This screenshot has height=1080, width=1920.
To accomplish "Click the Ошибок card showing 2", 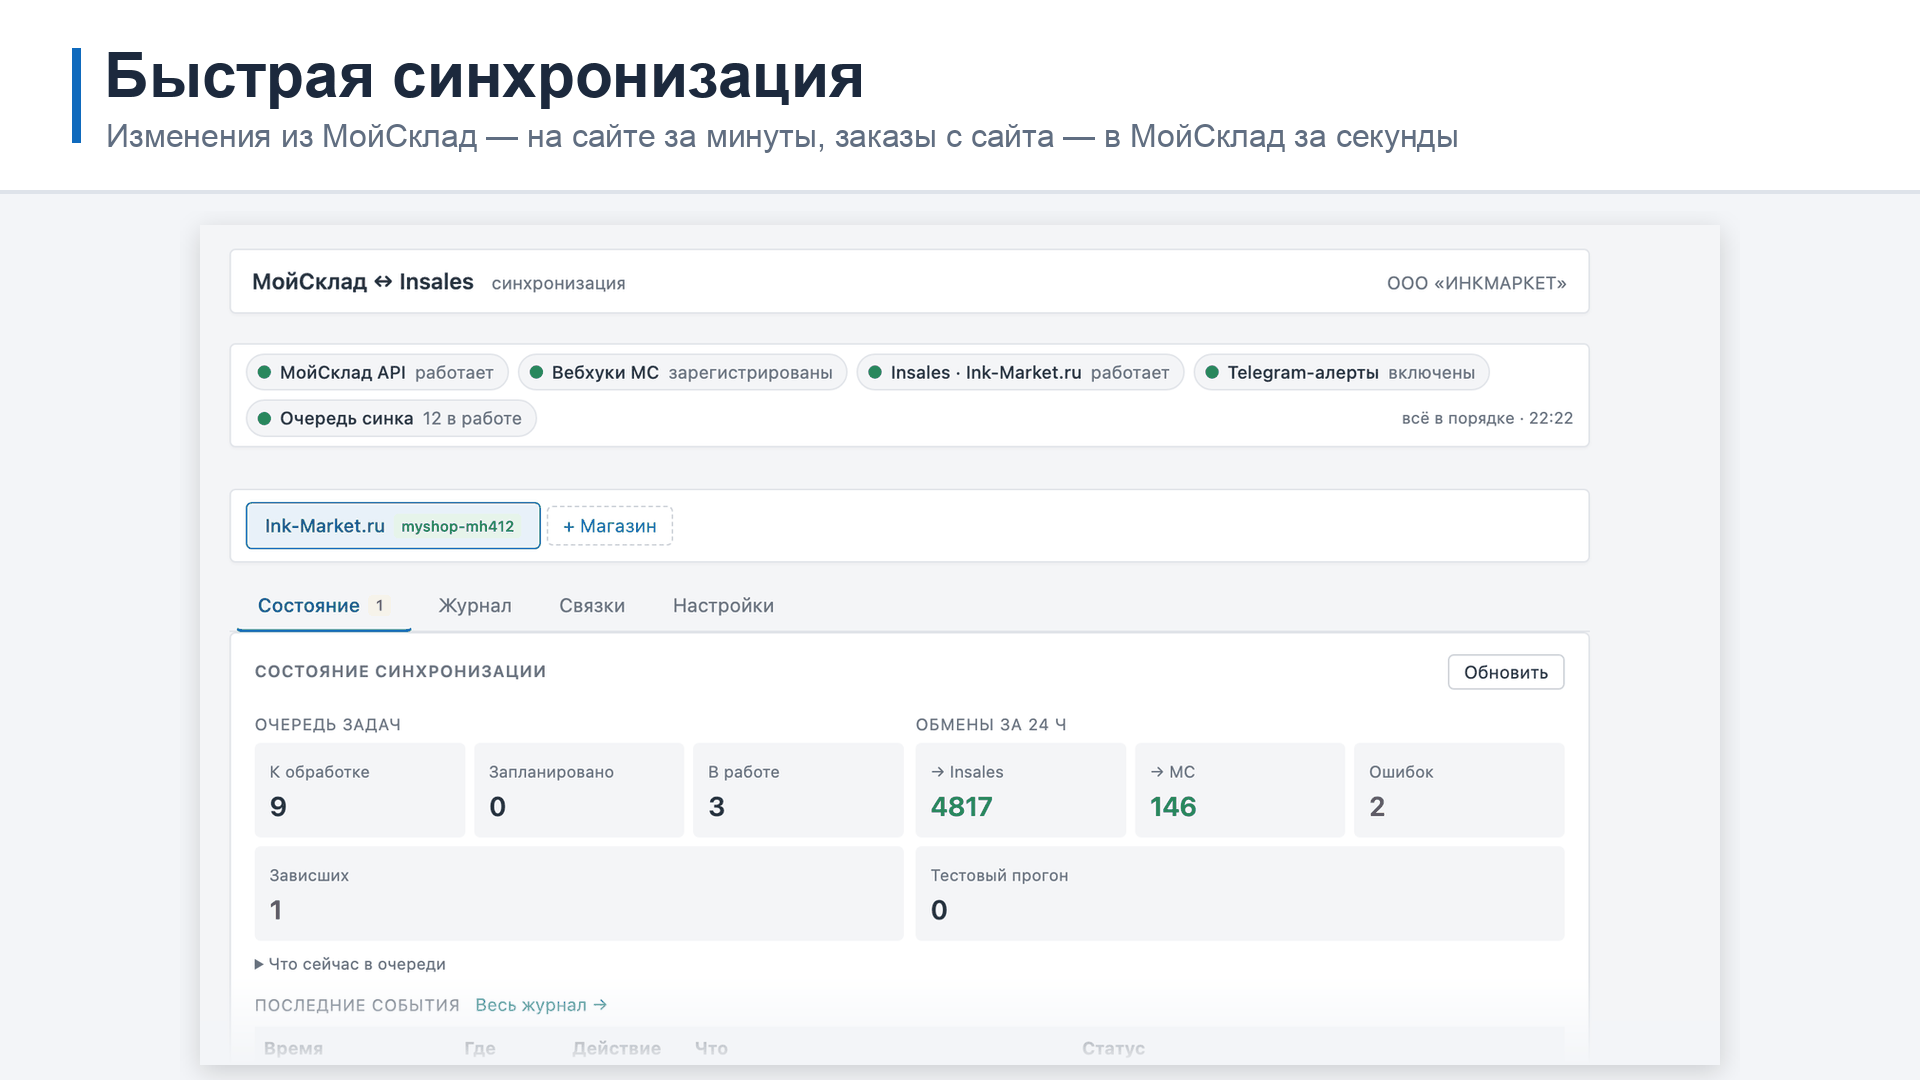I will 1459,790.
